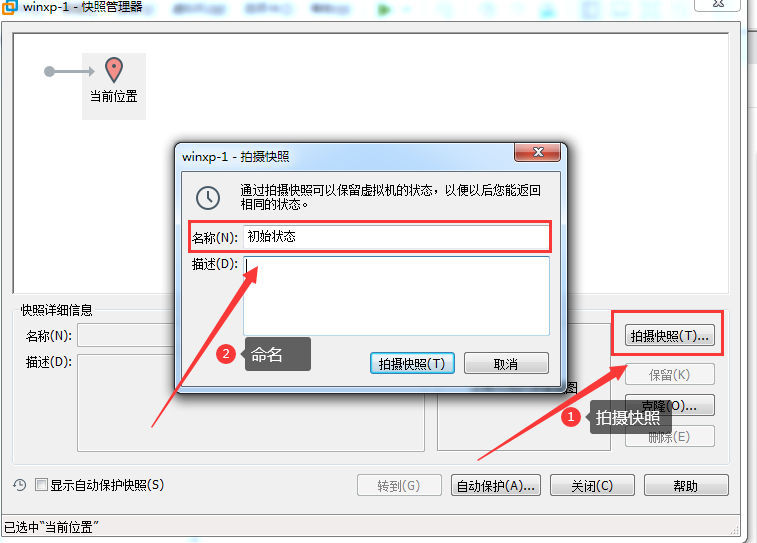The width and height of the screenshot is (757, 543).
Task: Click the auto-protect history icon beside checkbox
Action: pyautogui.click(x=20, y=485)
